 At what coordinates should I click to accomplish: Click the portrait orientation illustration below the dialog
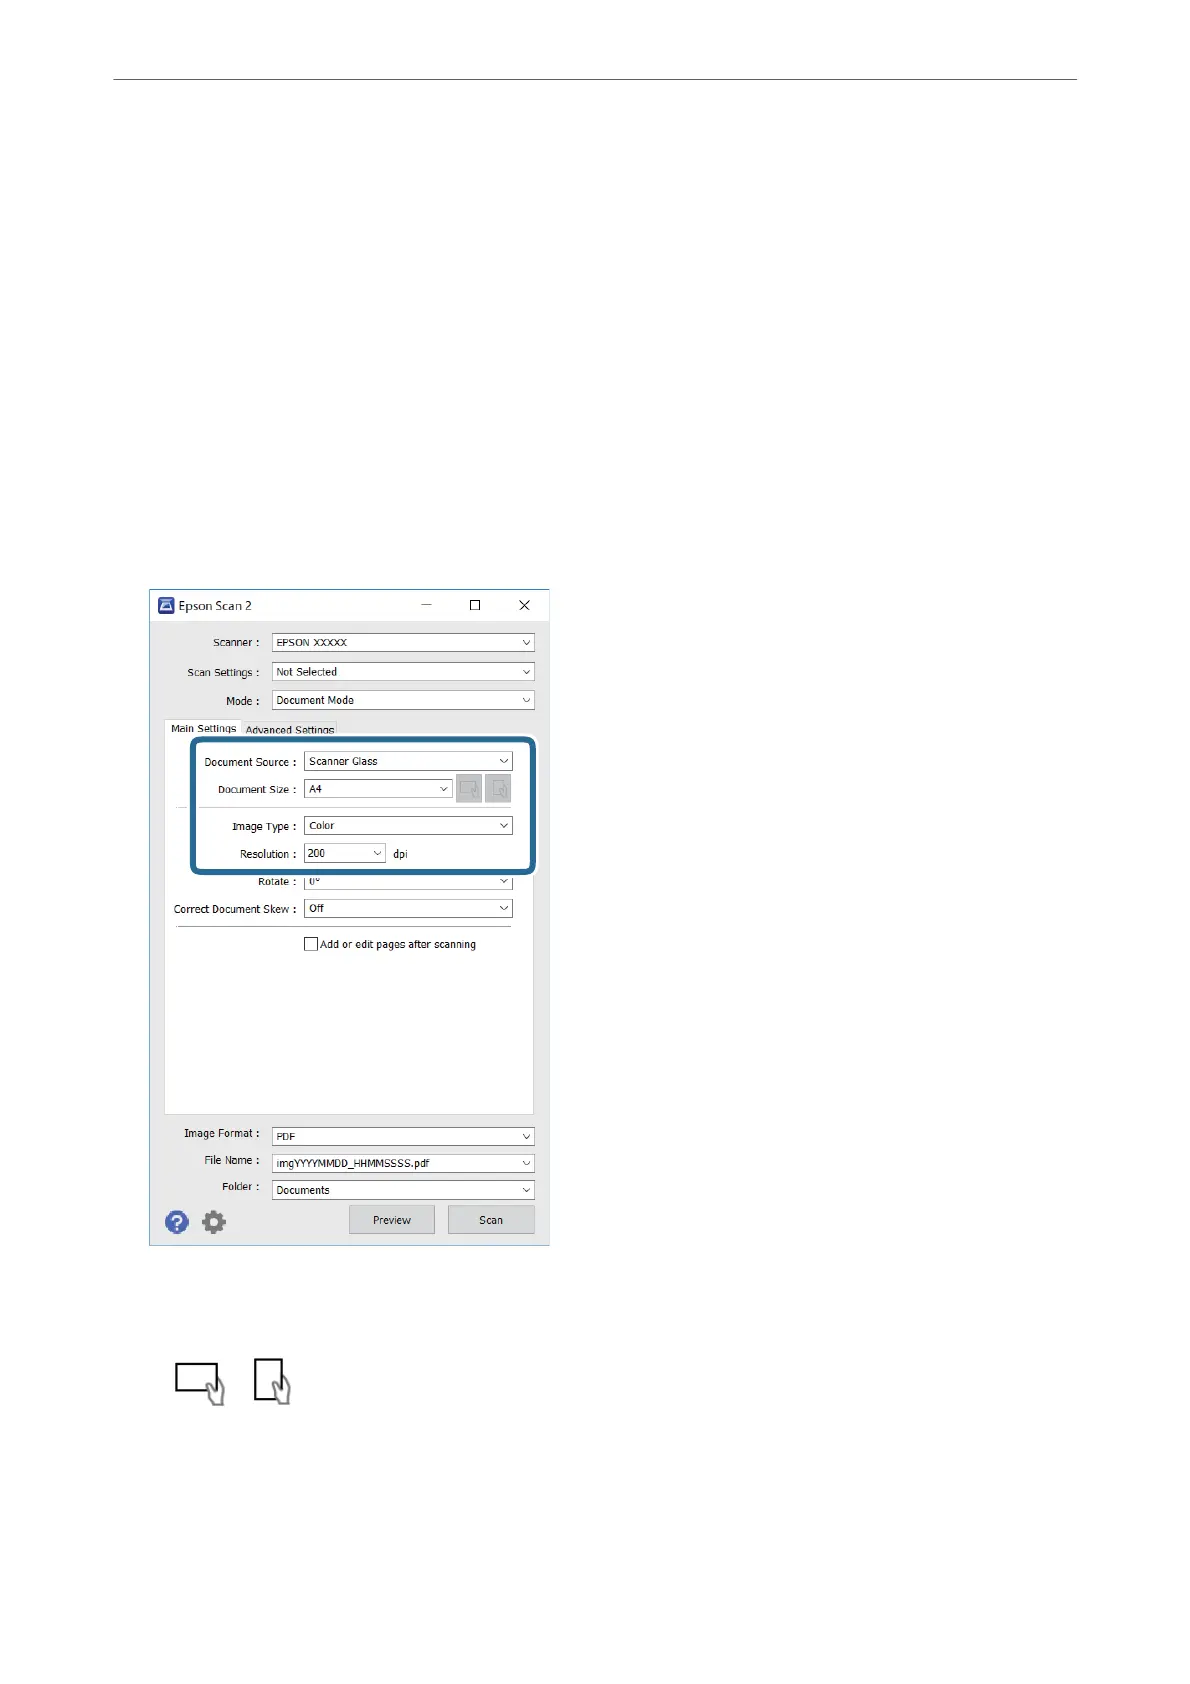(x=272, y=1381)
